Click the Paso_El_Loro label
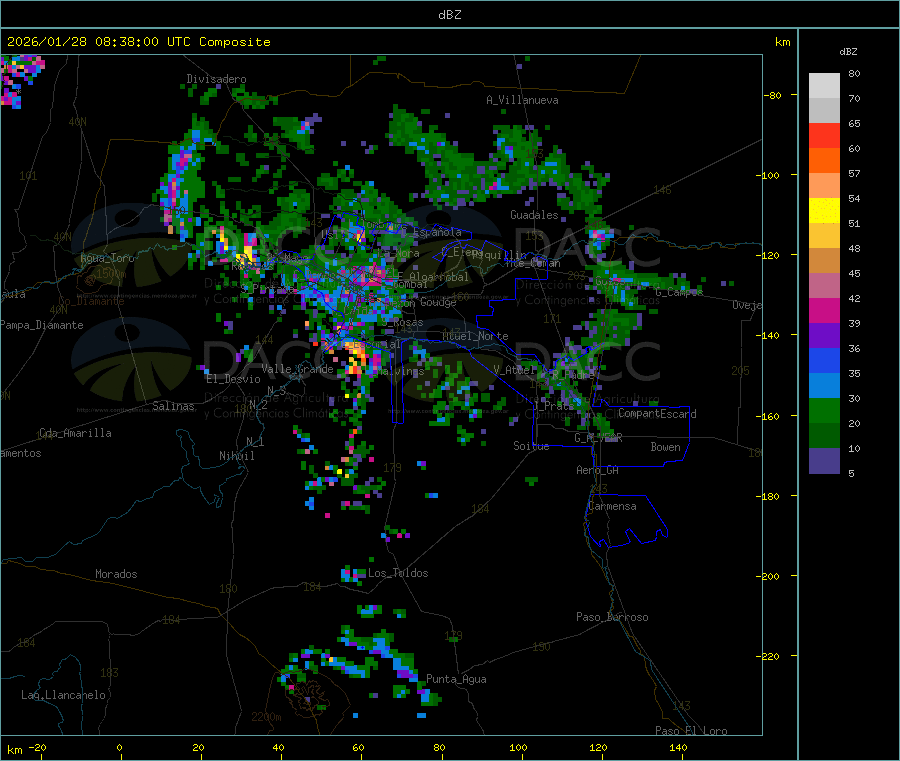The height and width of the screenshot is (761, 900). pos(691,731)
